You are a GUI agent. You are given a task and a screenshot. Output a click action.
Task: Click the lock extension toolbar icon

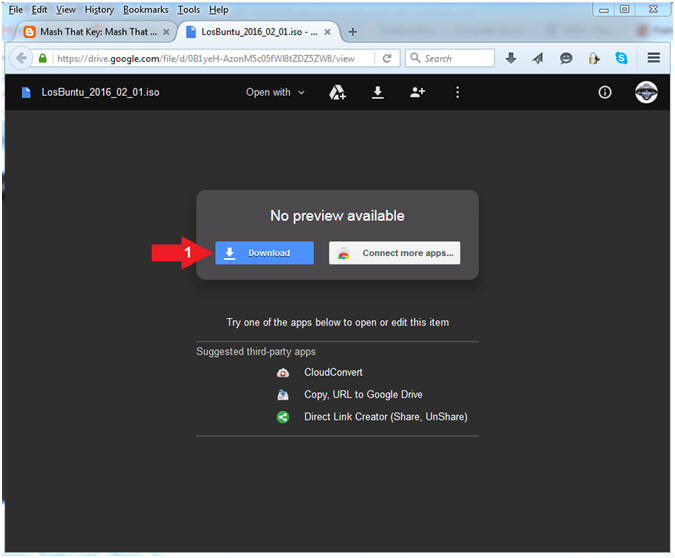(594, 58)
